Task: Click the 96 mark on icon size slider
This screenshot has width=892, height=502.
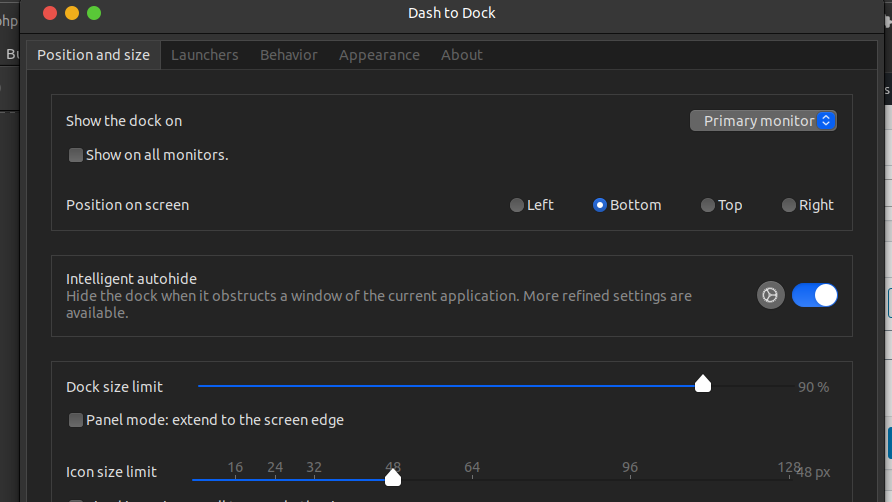Action: tap(630, 468)
